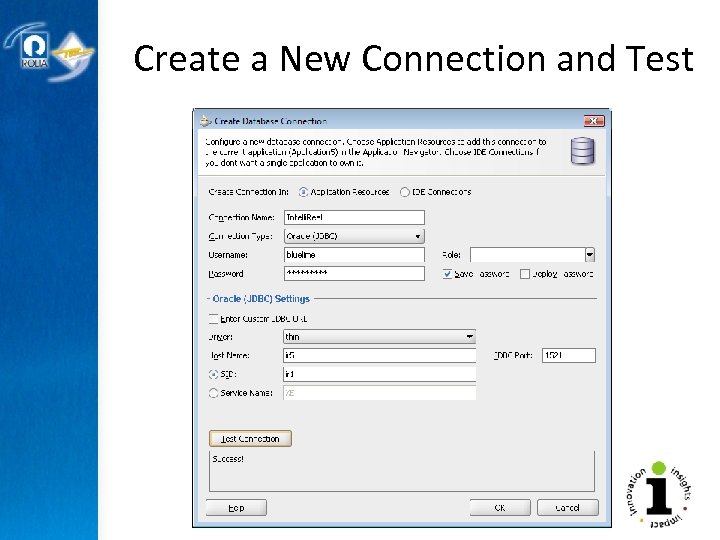Click the Cancel button

click(x=568, y=508)
